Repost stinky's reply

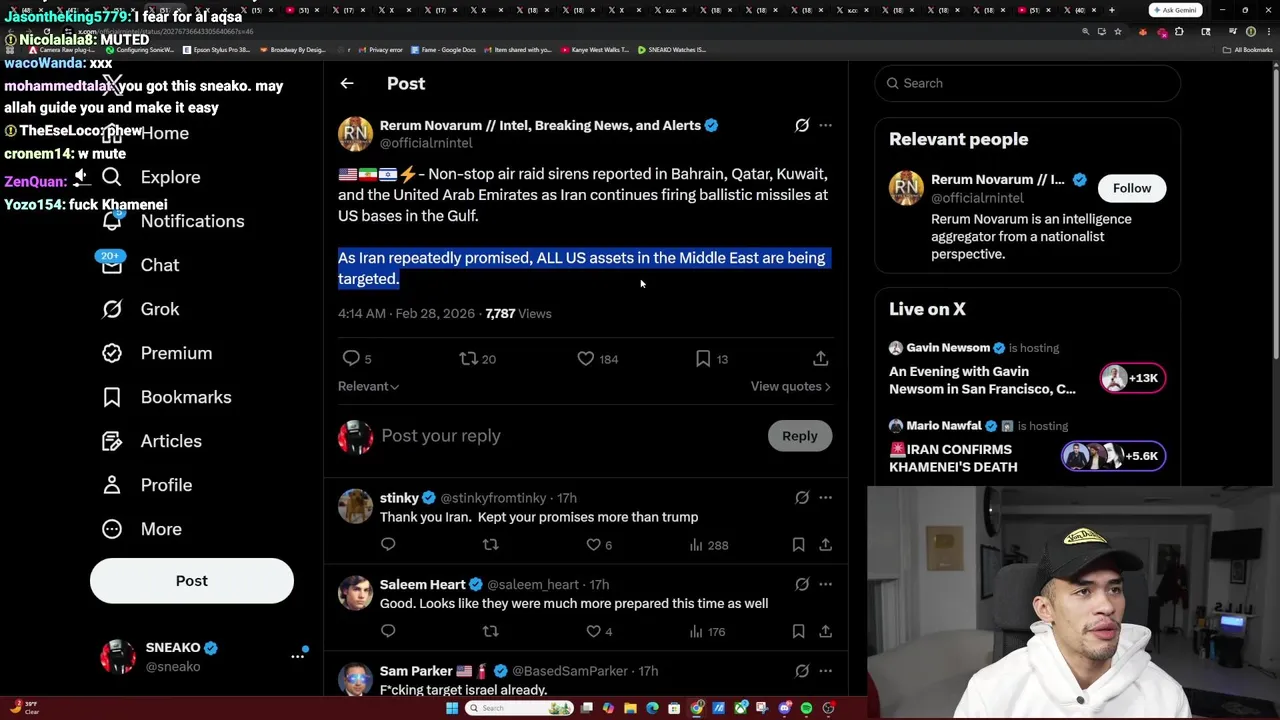490,545
